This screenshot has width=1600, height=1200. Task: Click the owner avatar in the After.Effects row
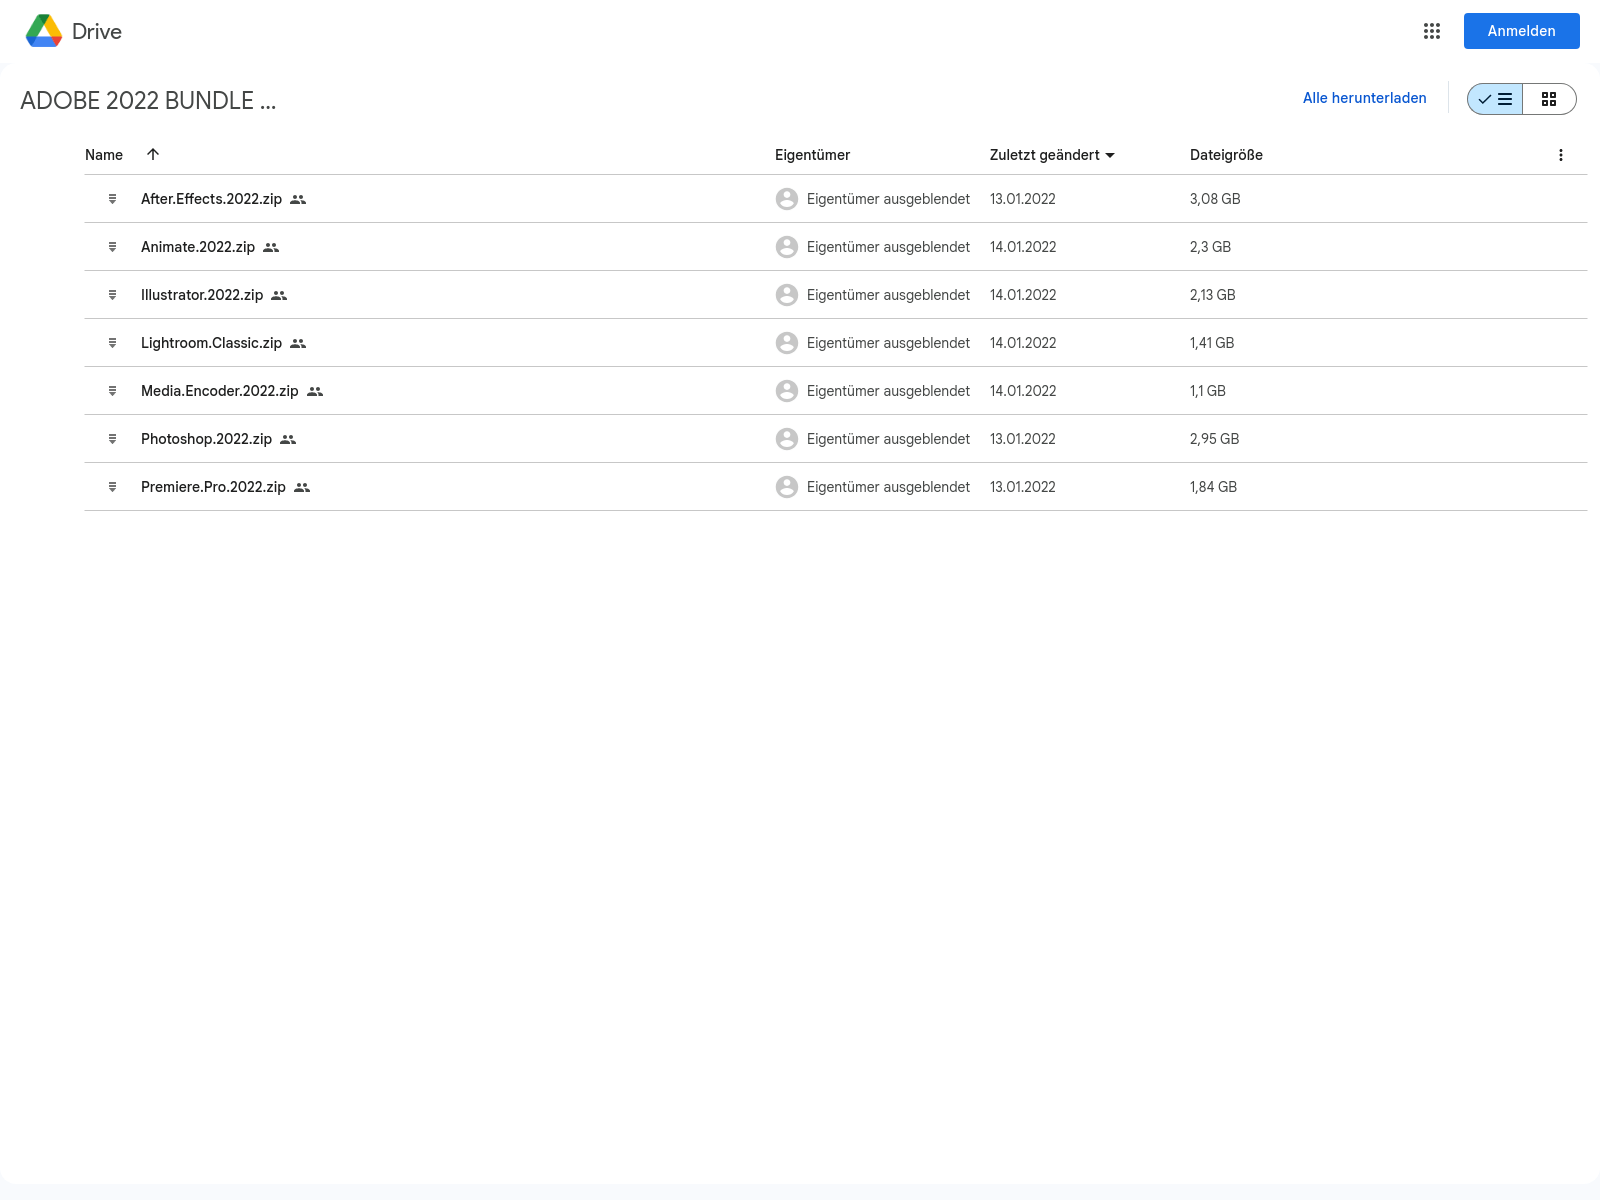point(787,199)
